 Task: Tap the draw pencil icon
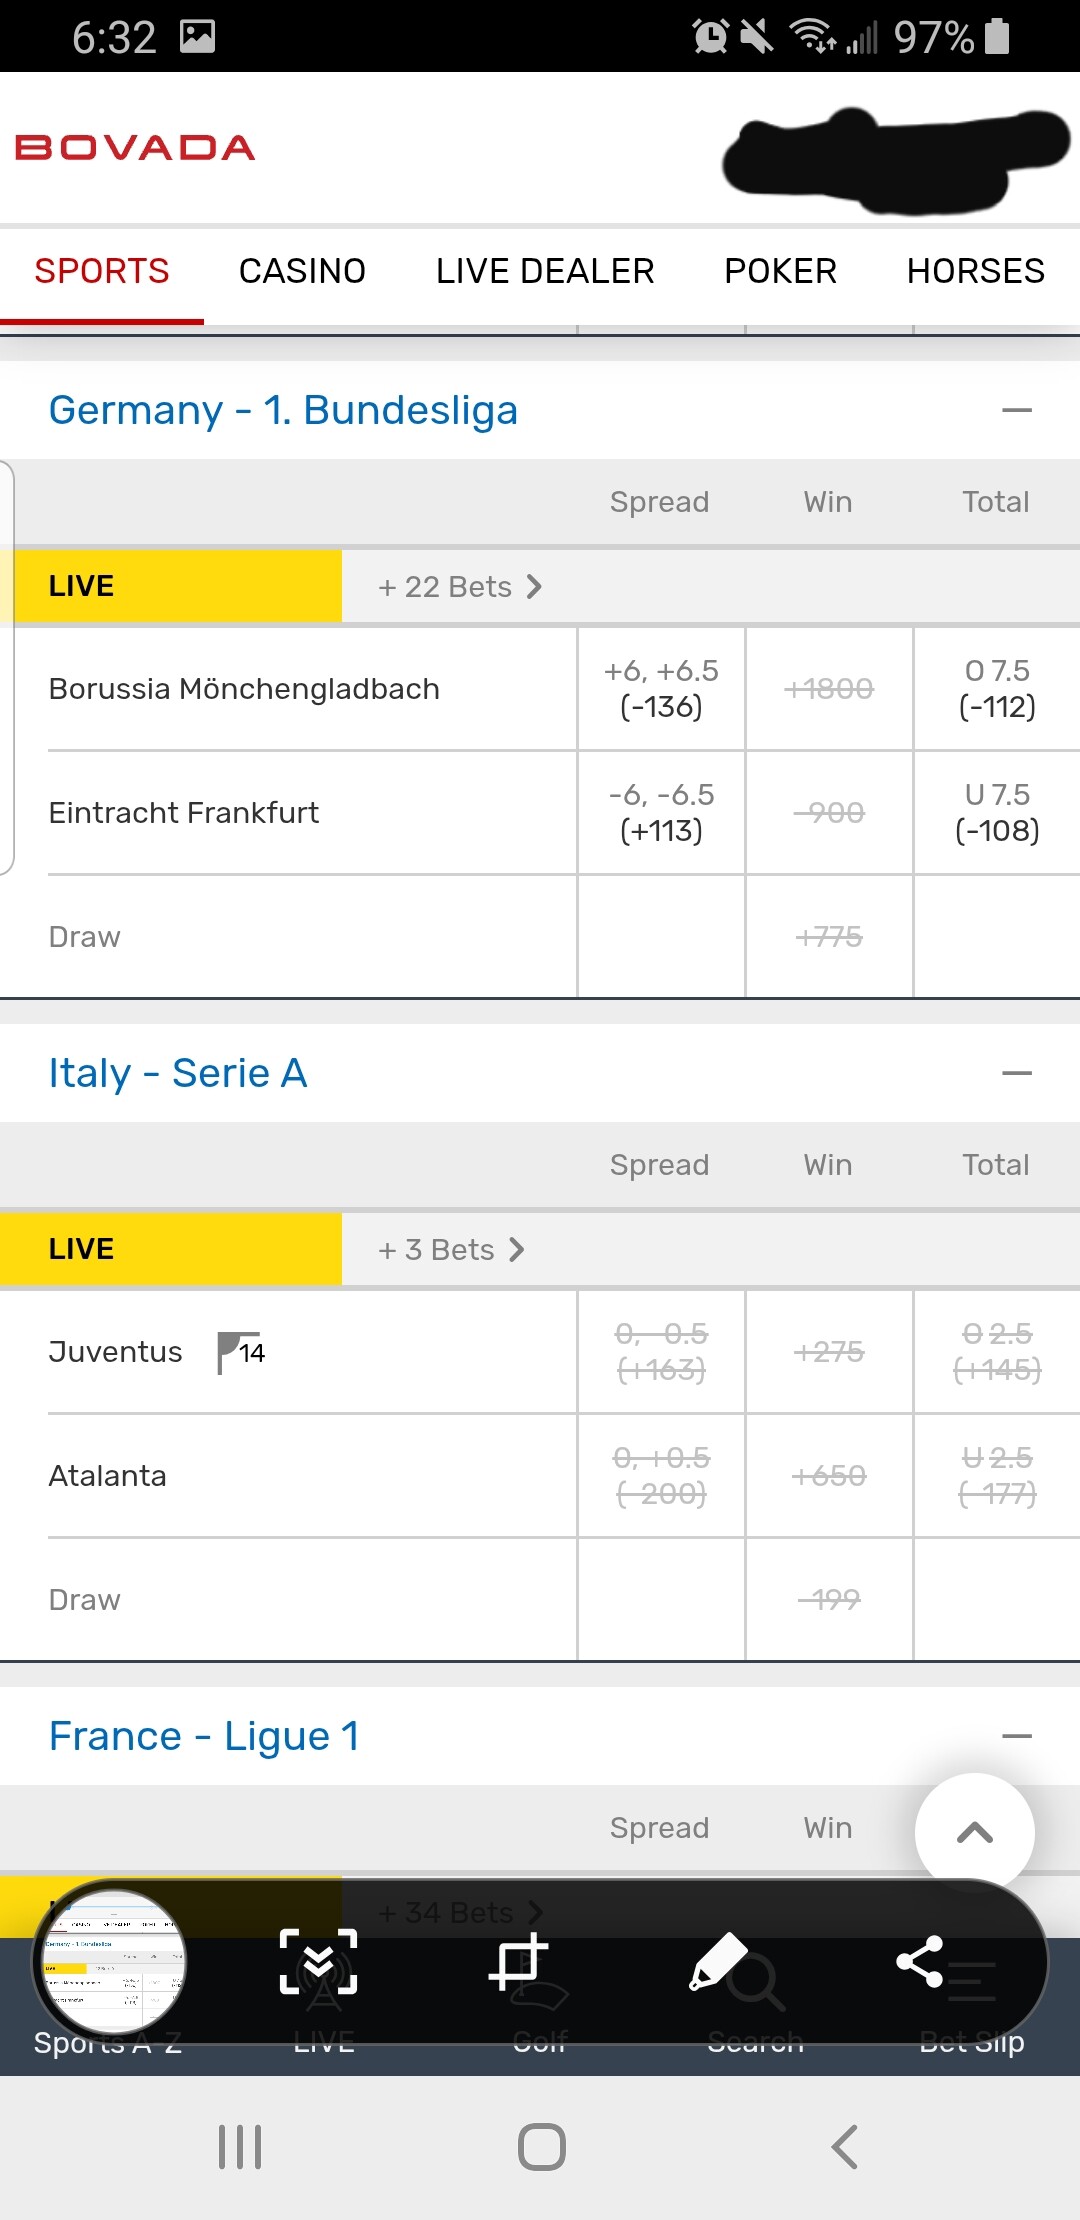[718, 1961]
